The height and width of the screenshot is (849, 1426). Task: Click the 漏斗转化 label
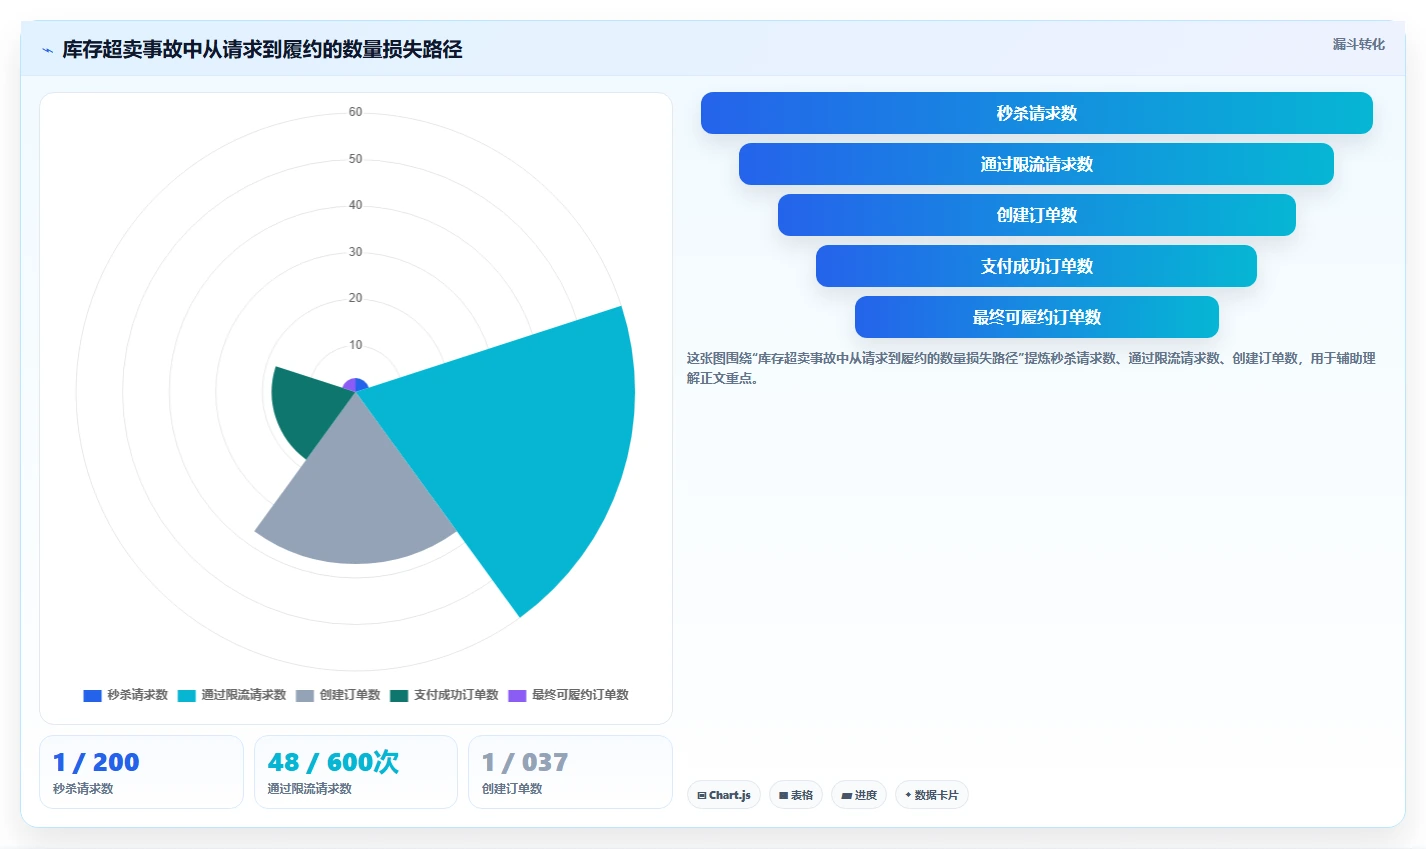coord(1358,44)
